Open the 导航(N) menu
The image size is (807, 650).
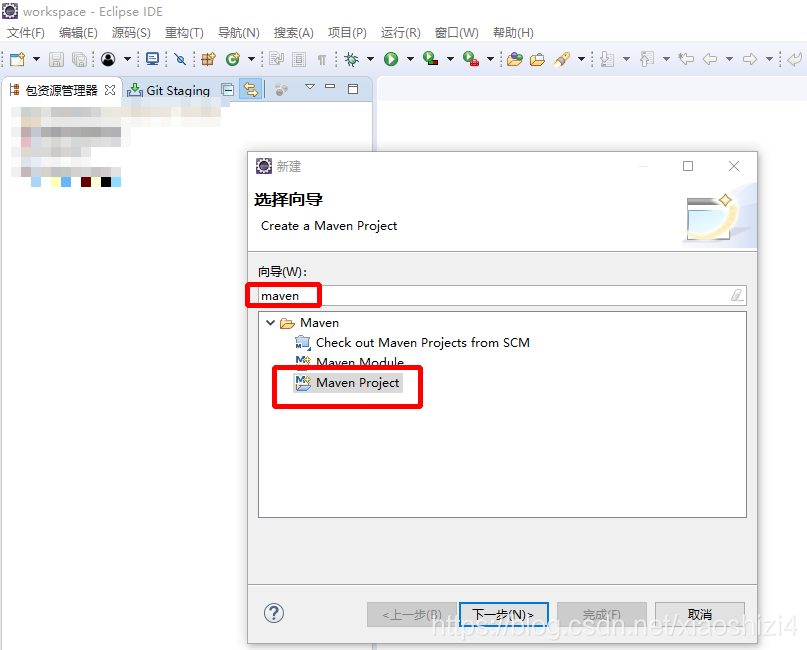238,33
